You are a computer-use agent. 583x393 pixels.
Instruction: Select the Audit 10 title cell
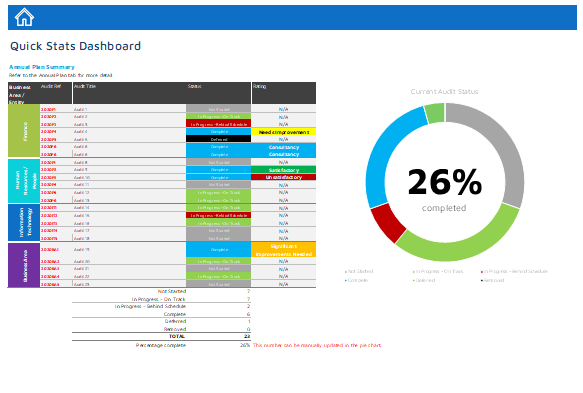point(129,177)
